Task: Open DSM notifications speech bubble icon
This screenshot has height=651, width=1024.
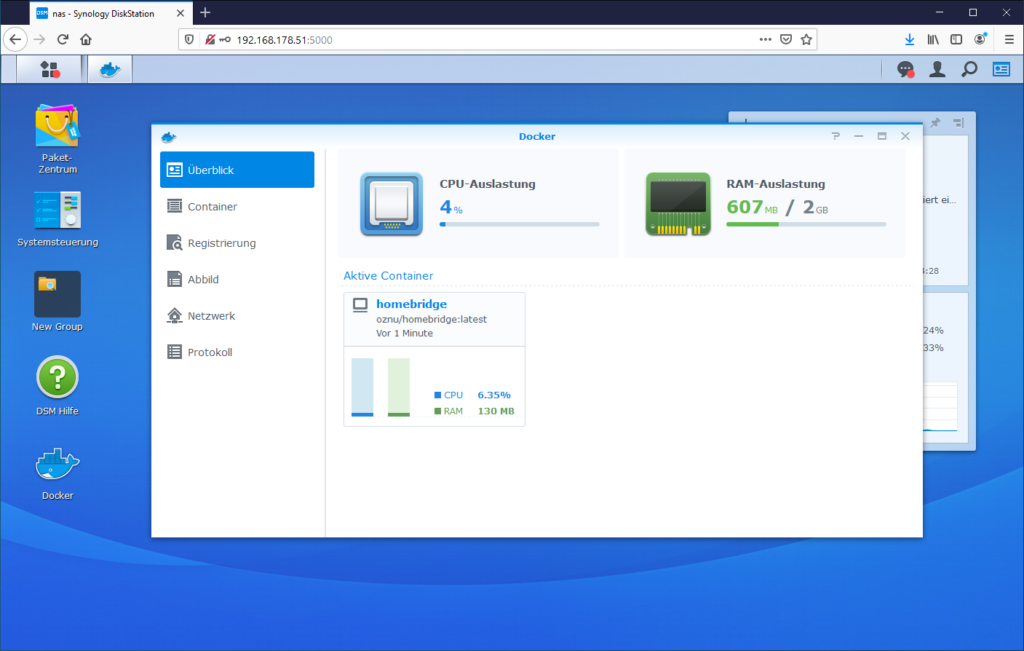Action: (905, 69)
